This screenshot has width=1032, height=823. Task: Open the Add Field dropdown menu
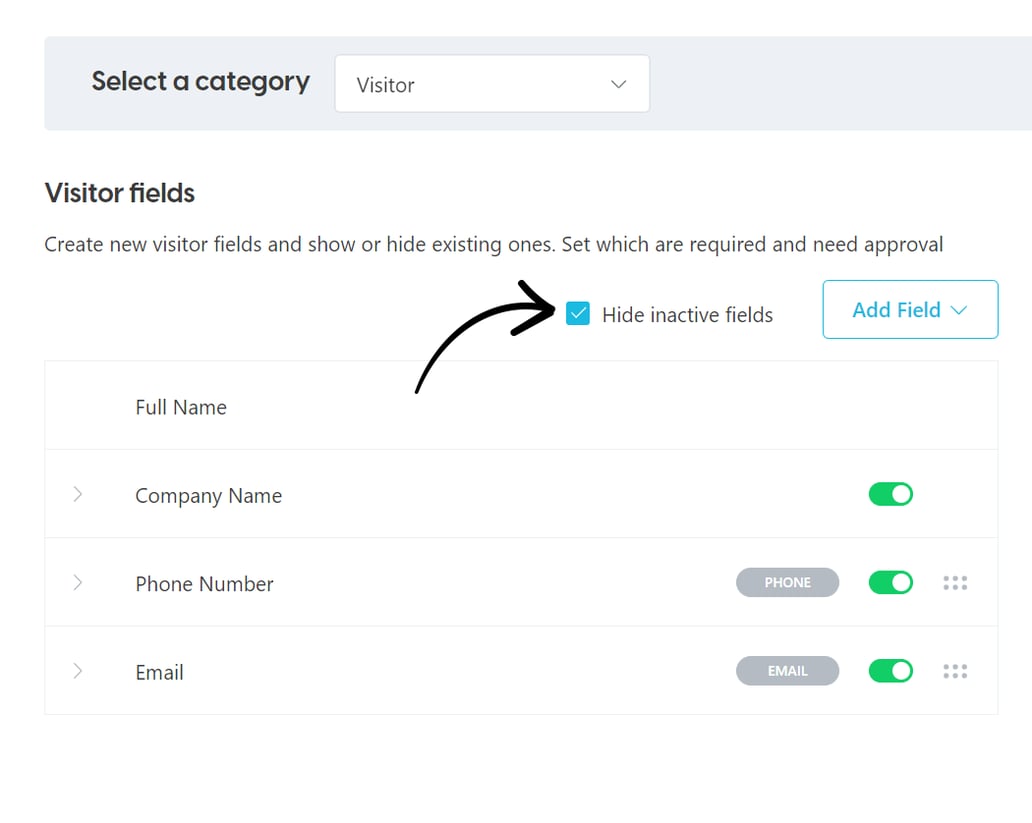(909, 310)
